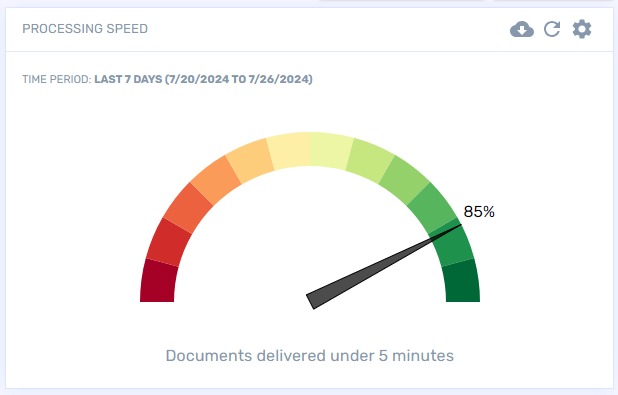Click the Processing Speed panel title
618x395 pixels.
(x=85, y=29)
